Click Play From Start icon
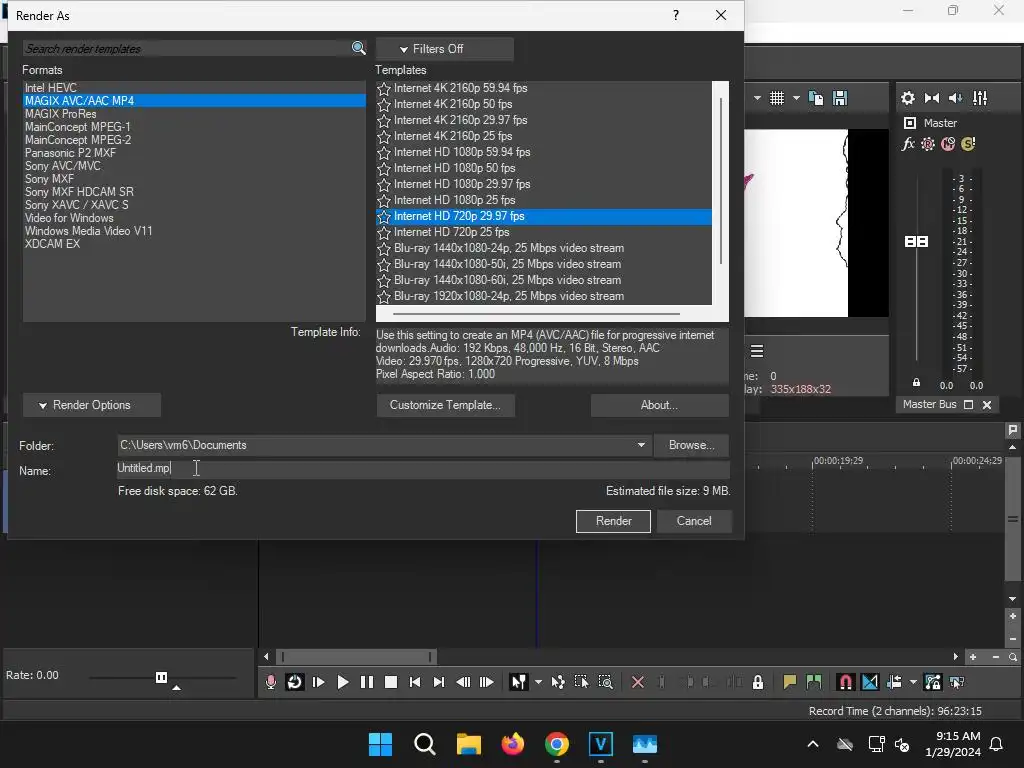 319,682
